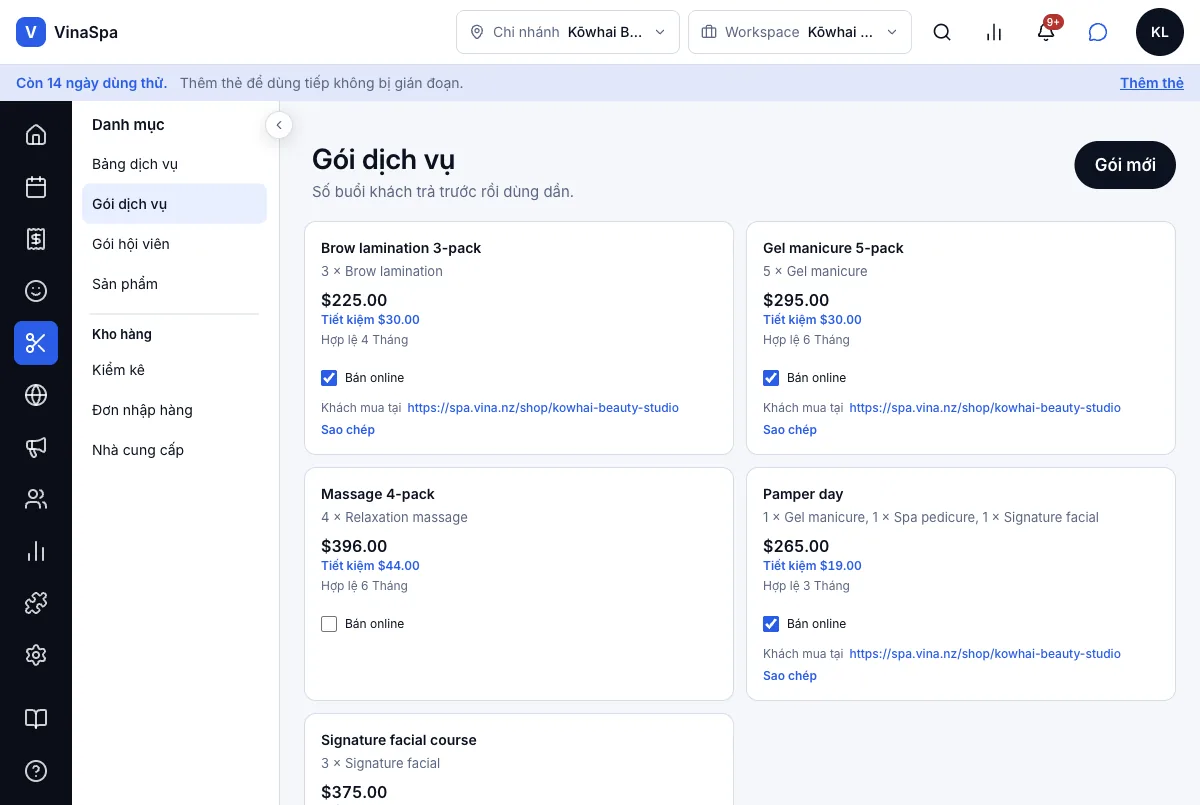This screenshot has width=1200, height=805.
Task: Collapse the Danh mục side panel
Action: click(x=279, y=125)
